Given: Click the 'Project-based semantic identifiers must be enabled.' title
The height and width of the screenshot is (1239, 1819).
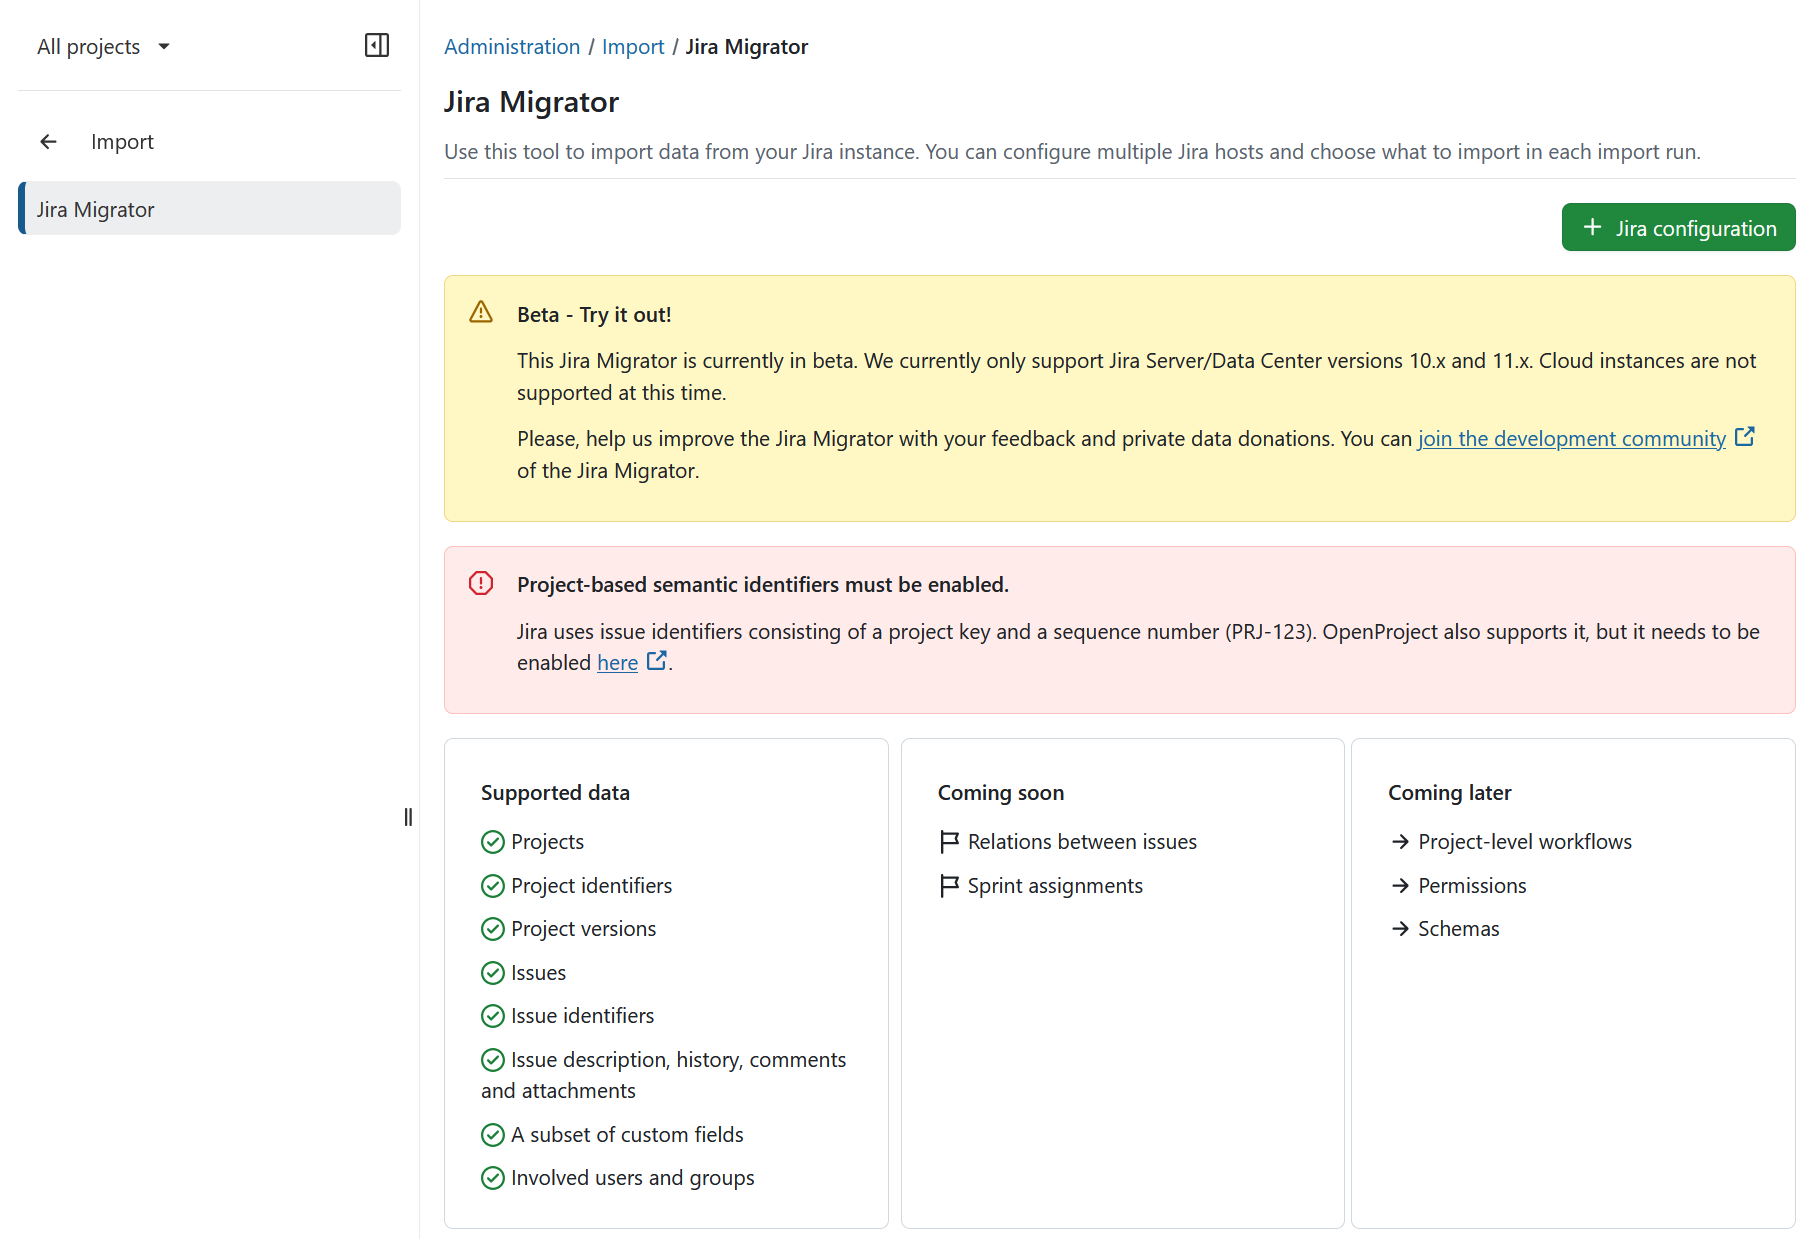Looking at the screenshot, I should 763,585.
